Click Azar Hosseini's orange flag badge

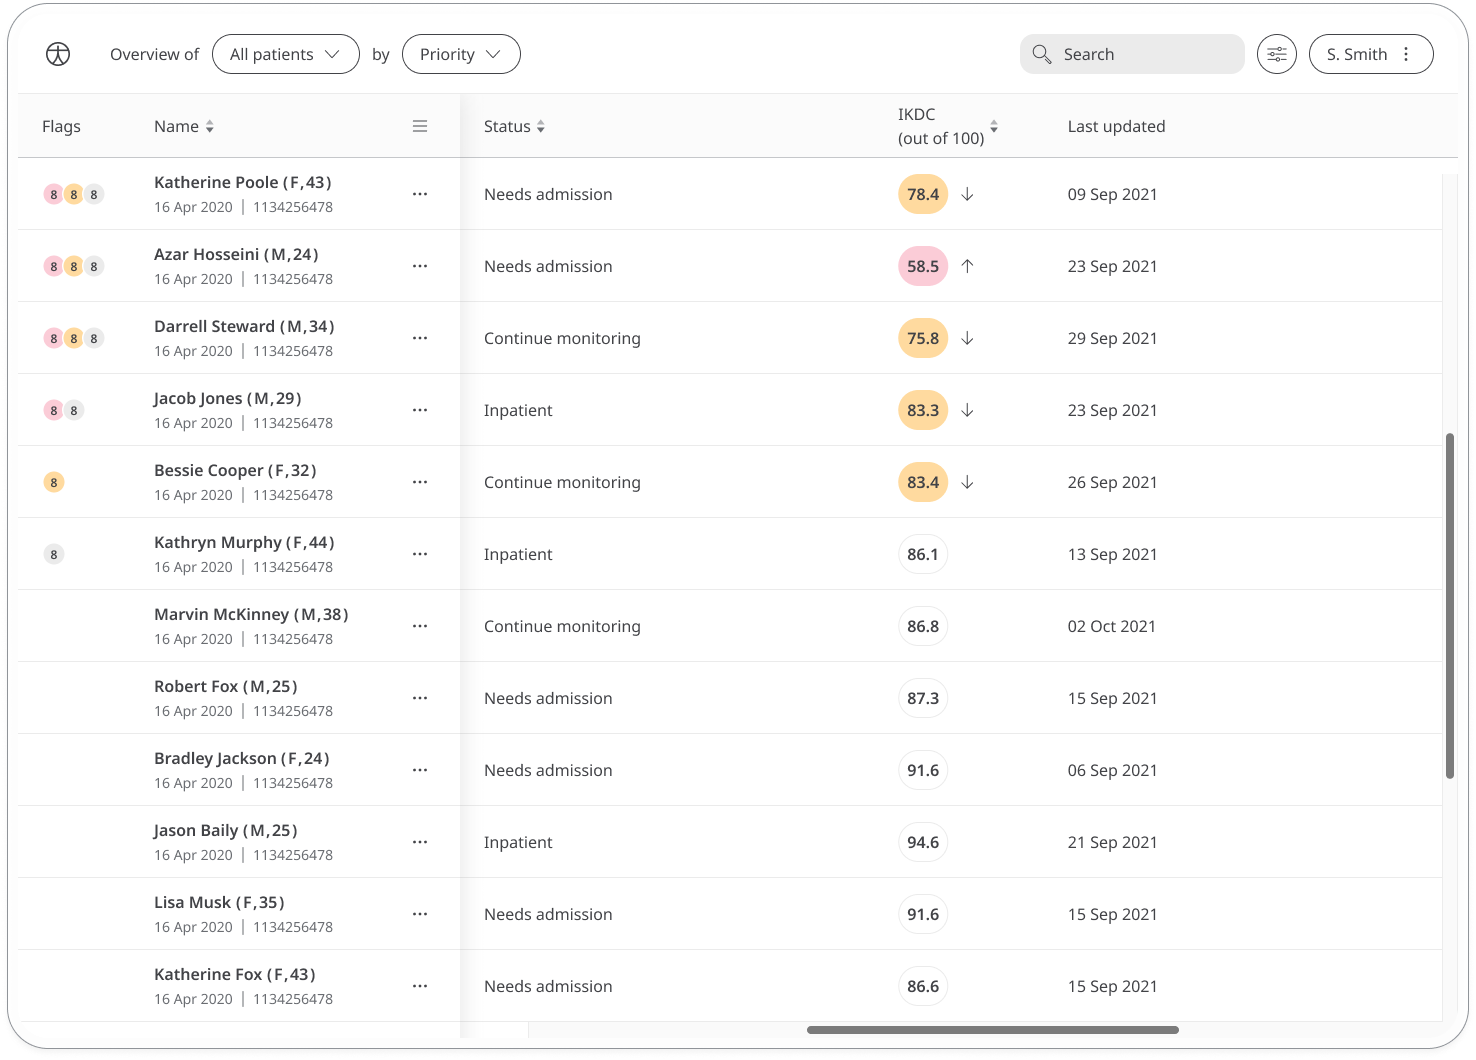tap(74, 266)
